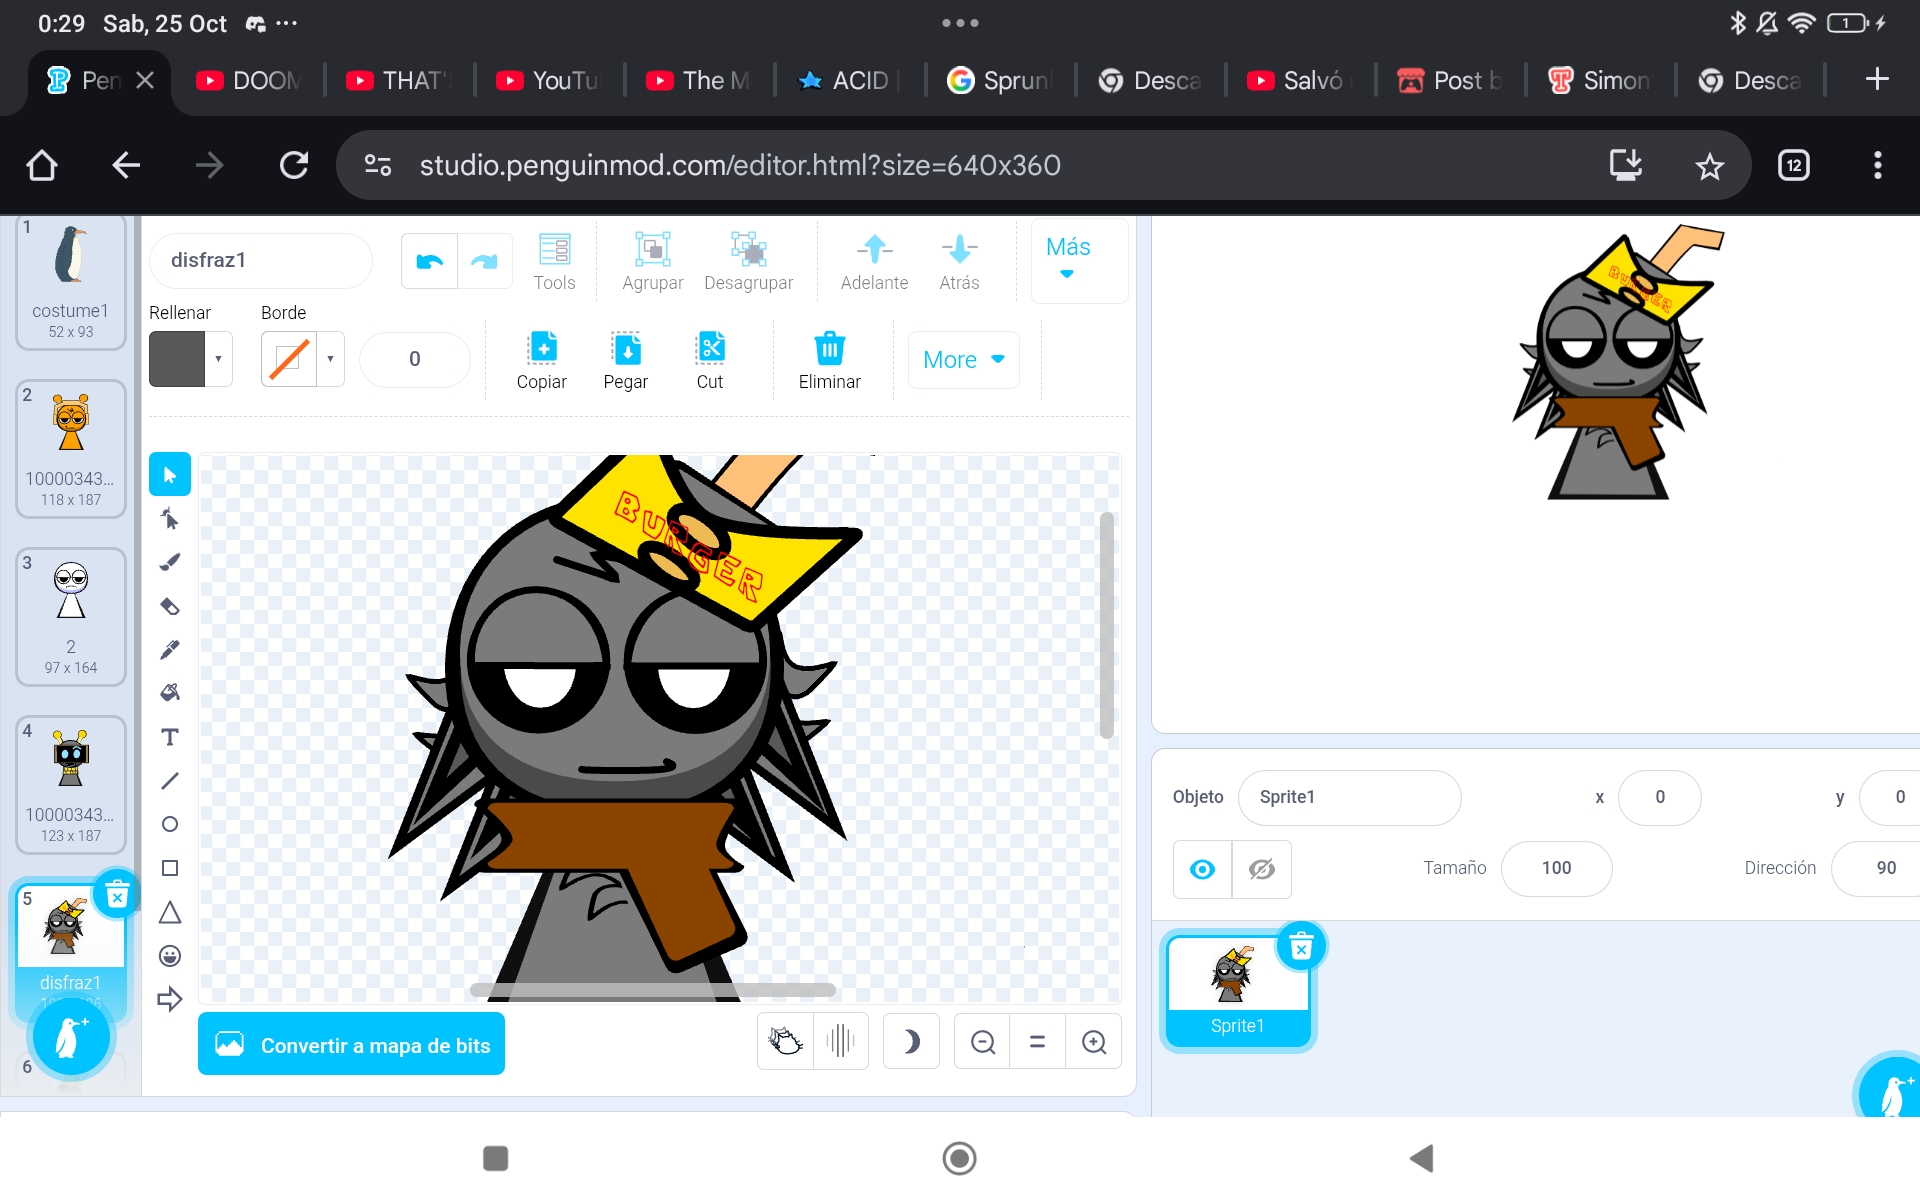1920x1200 pixels.
Task: Click the Borde outline color swatch
Action: tap(290, 359)
